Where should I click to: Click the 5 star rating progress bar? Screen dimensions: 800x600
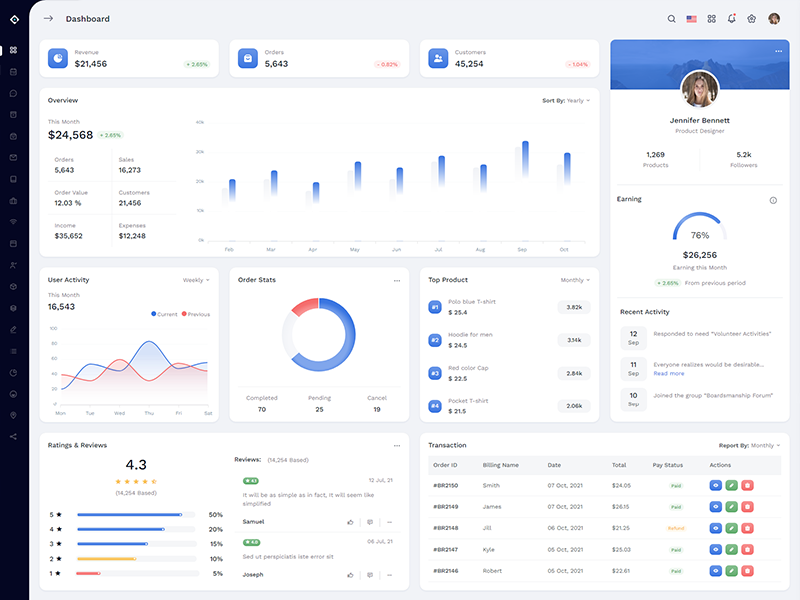pyautogui.click(x=136, y=515)
